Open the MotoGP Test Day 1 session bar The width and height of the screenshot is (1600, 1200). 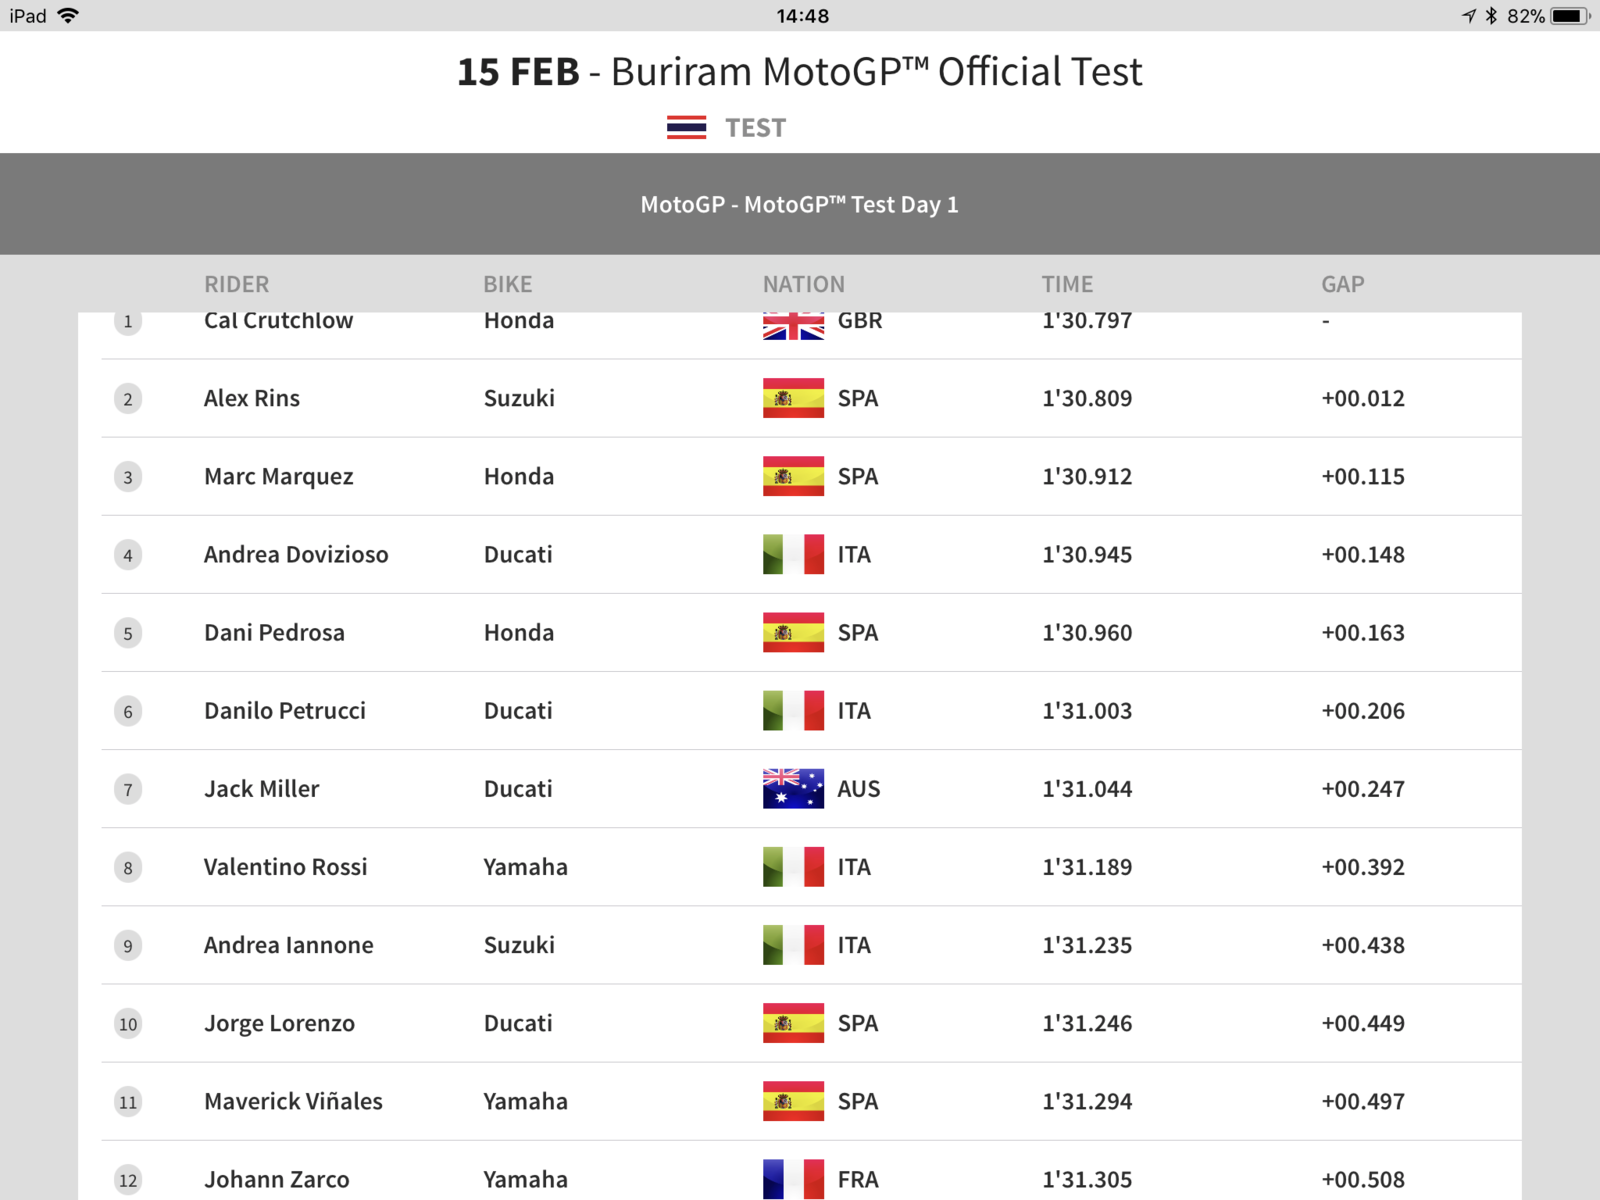[x=800, y=204]
